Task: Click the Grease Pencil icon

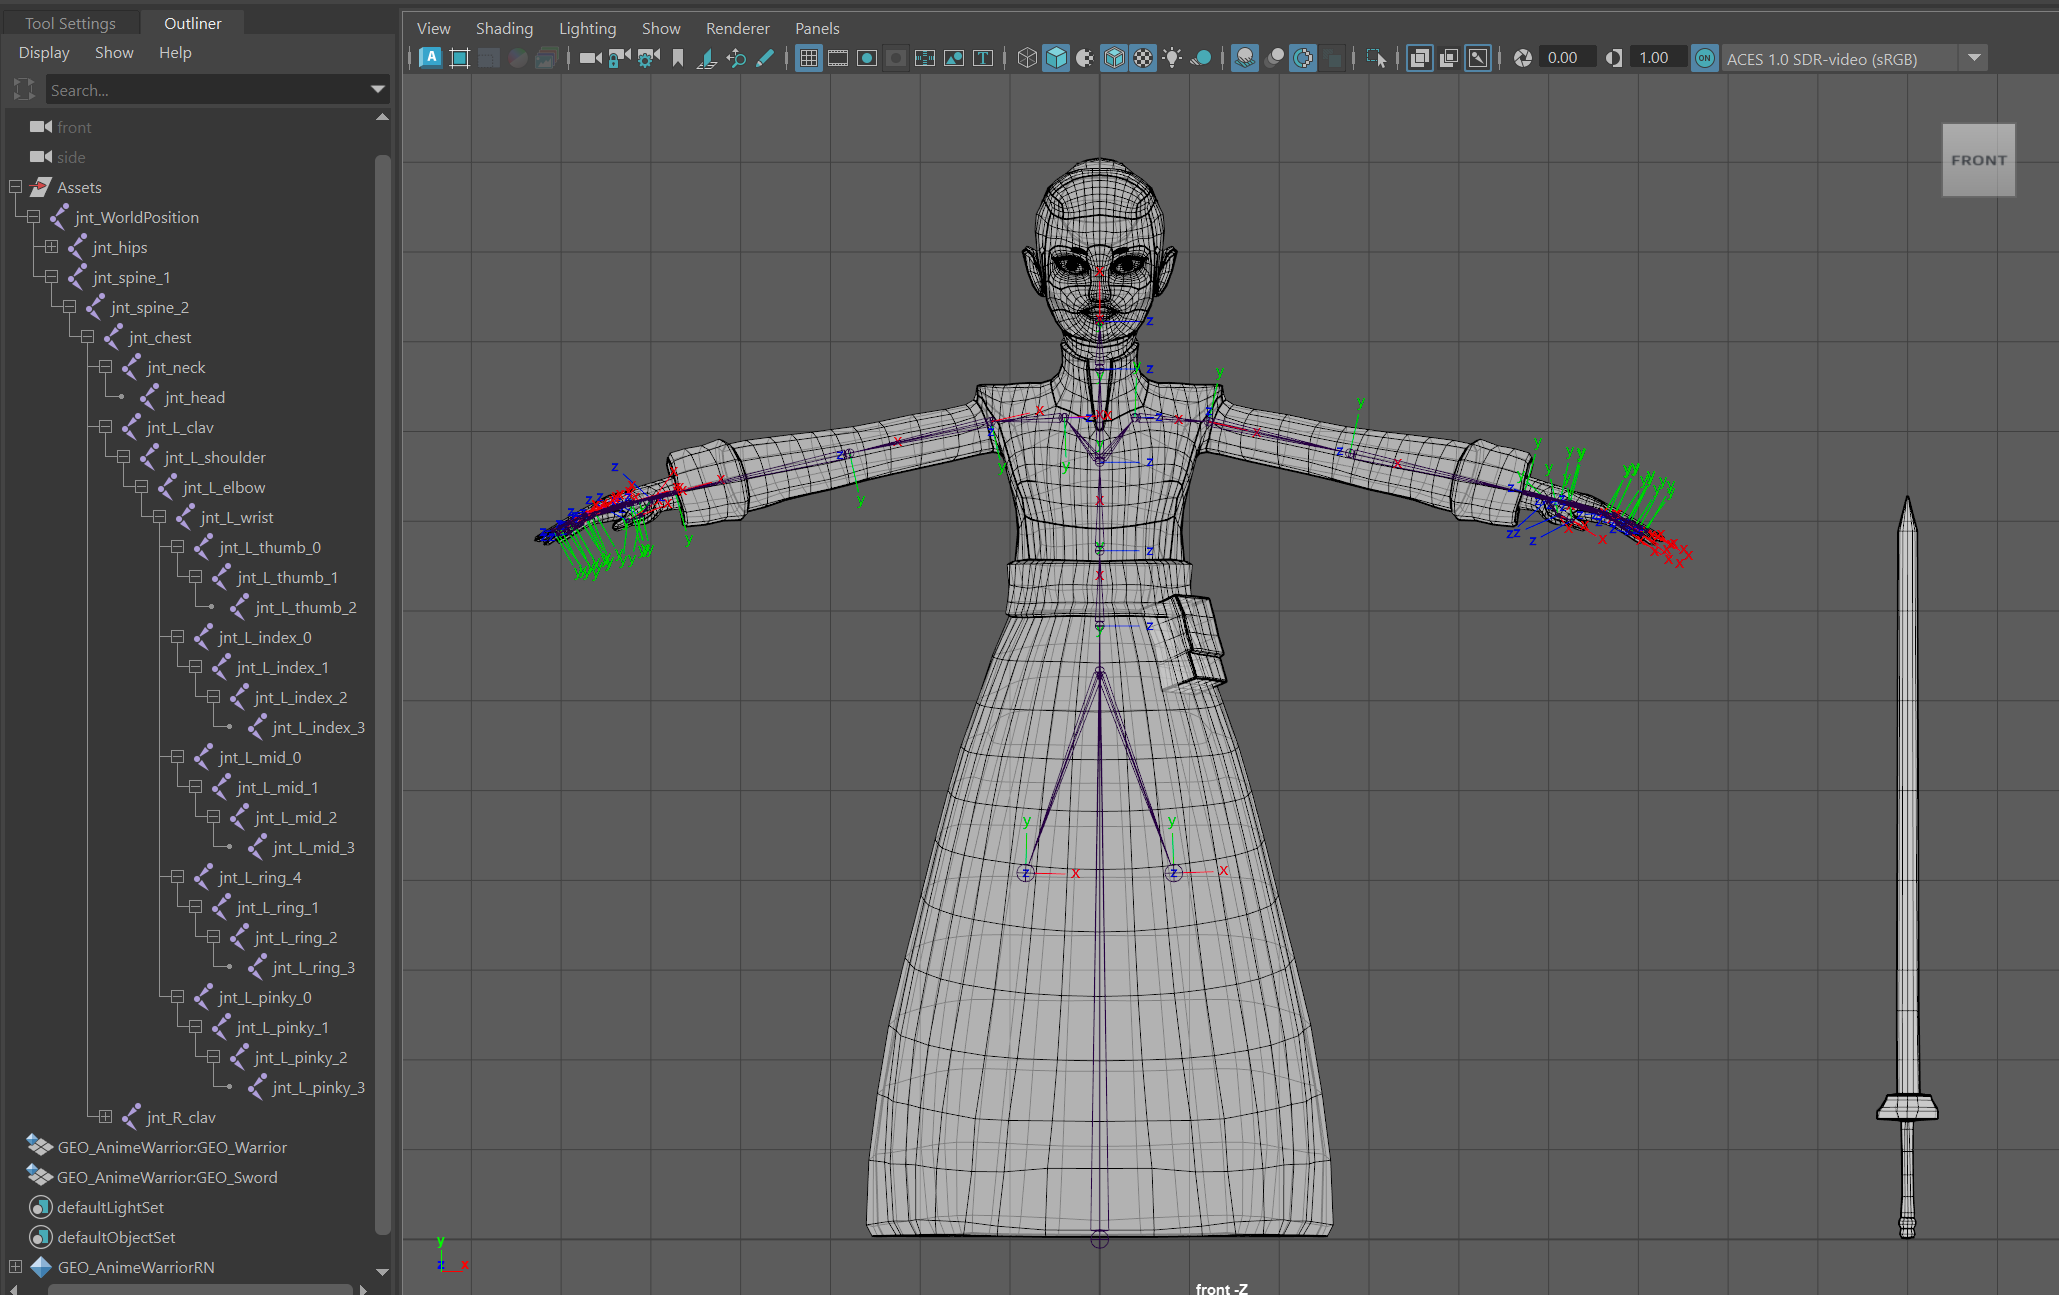Action: 765,58
